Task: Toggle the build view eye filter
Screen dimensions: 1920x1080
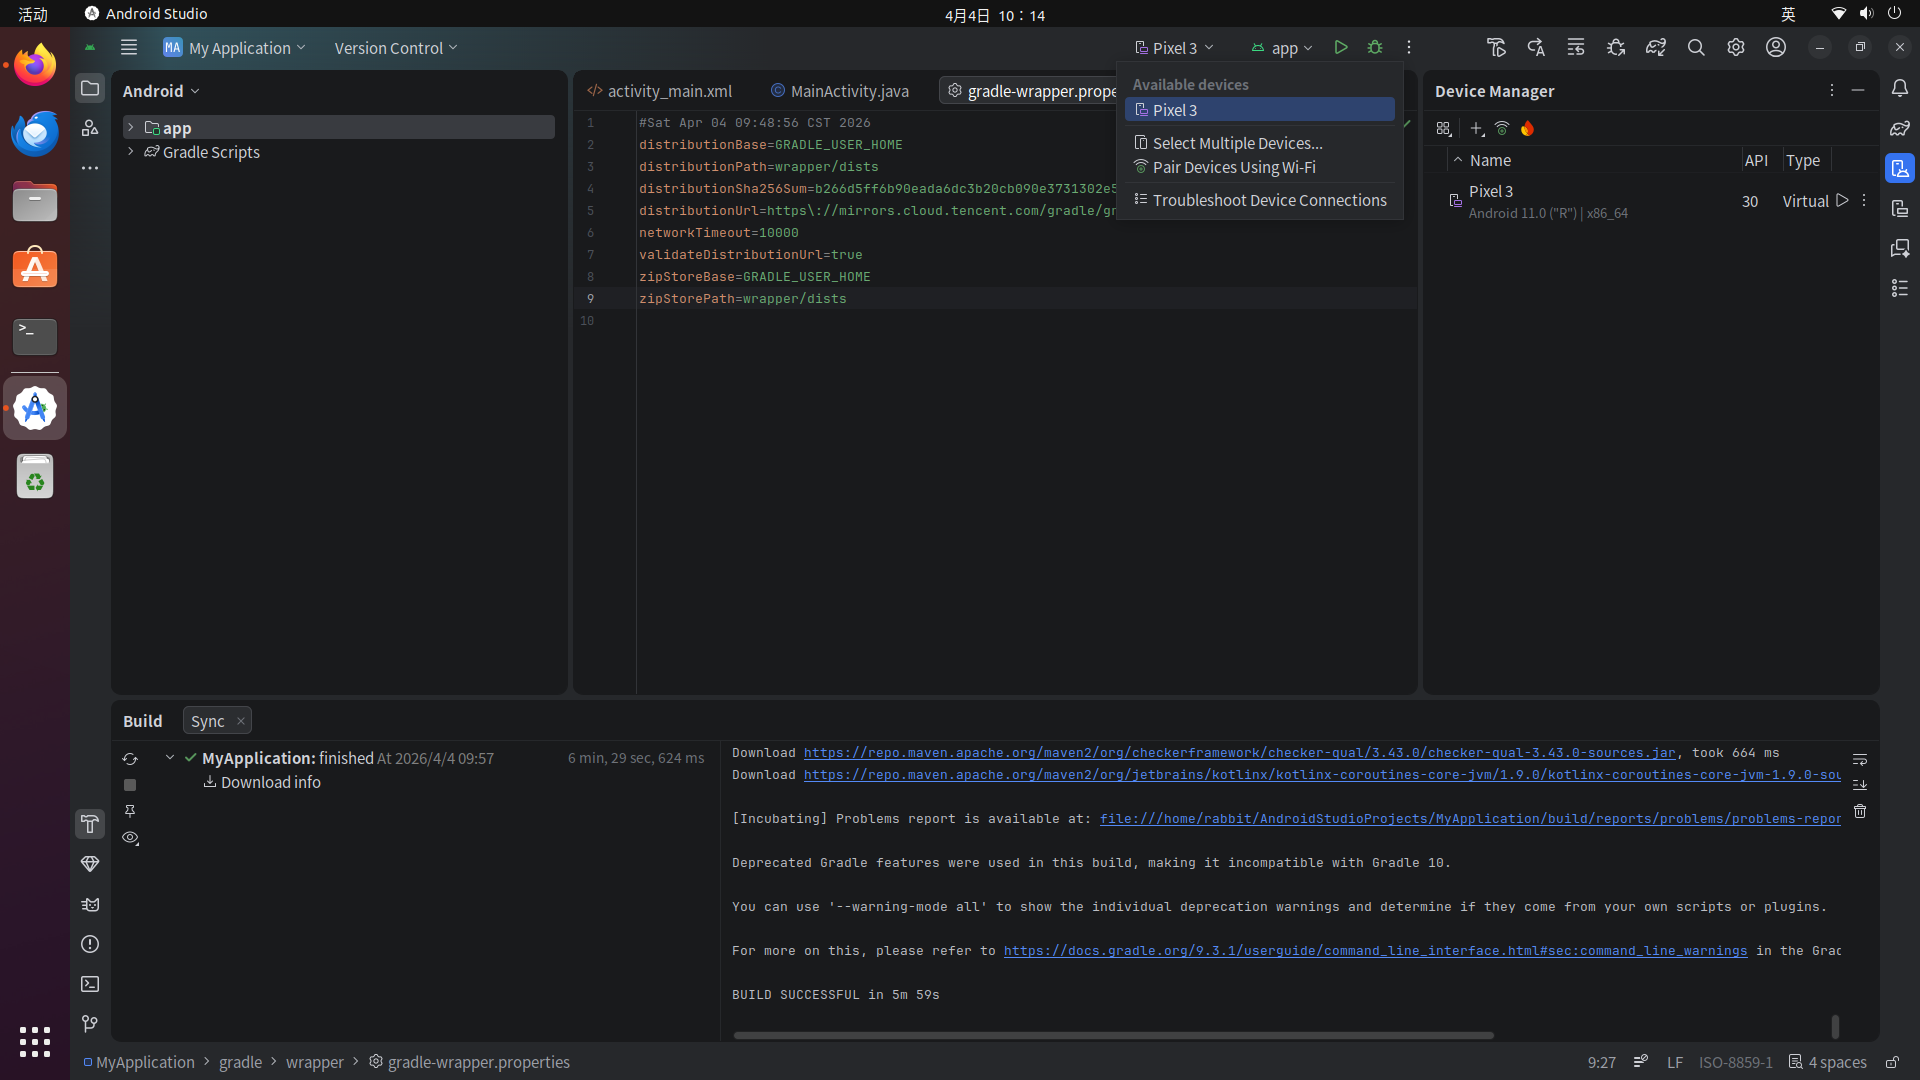Action: (130, 838)
